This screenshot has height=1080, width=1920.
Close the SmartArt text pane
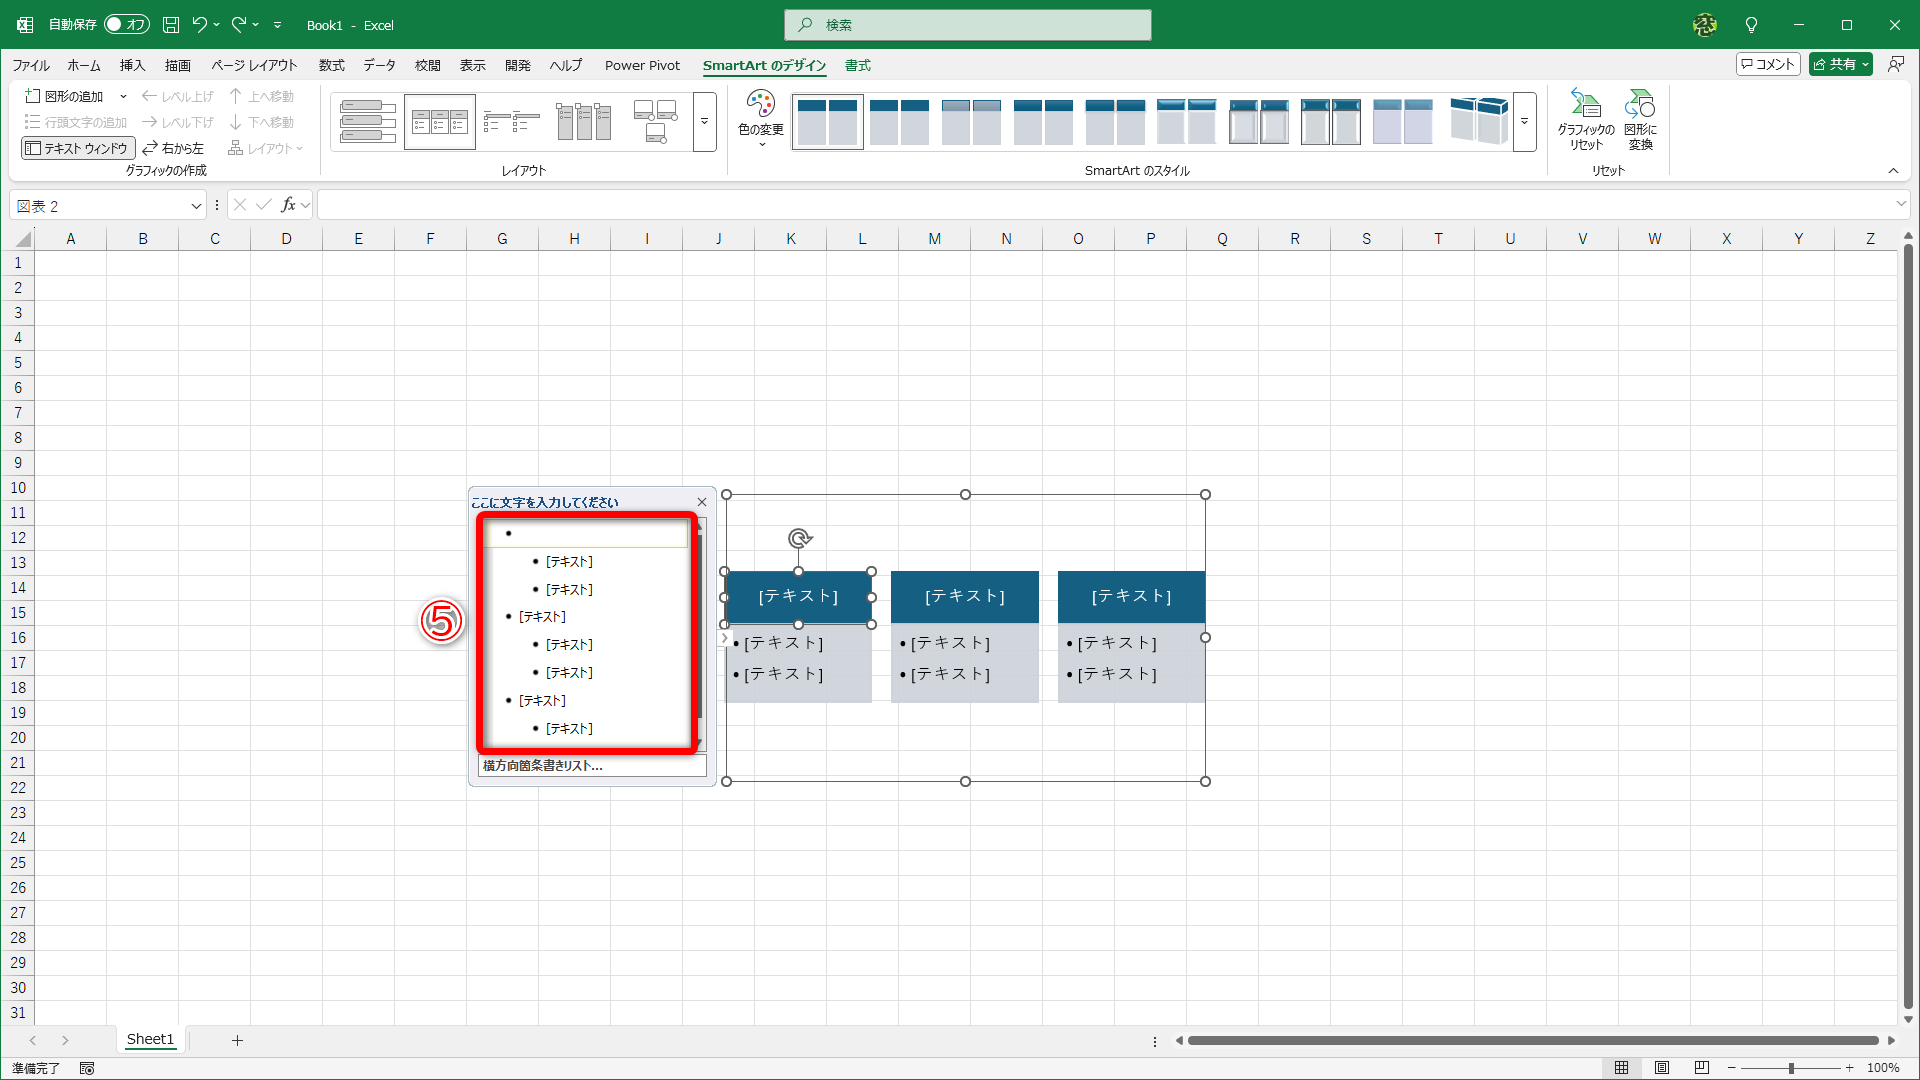(702, 502)
